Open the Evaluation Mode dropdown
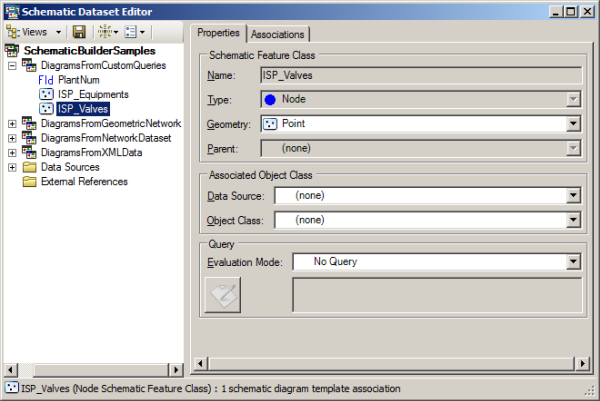 [x=574, y=262]
